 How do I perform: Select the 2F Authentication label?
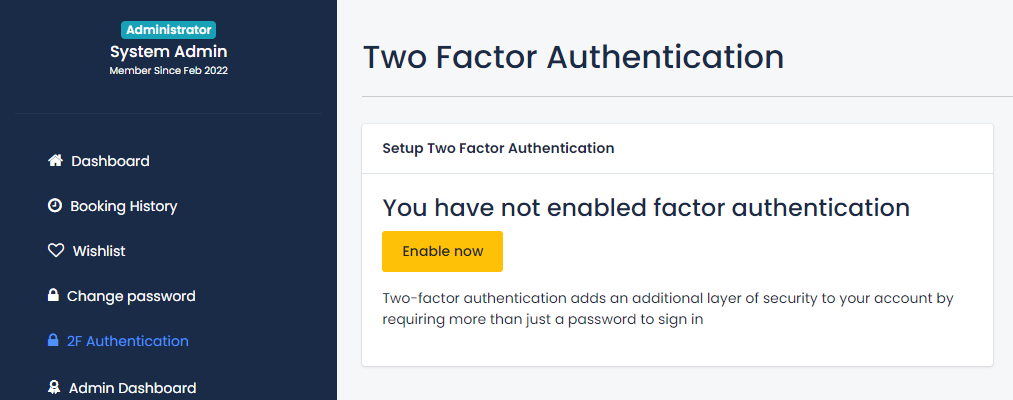127,341
